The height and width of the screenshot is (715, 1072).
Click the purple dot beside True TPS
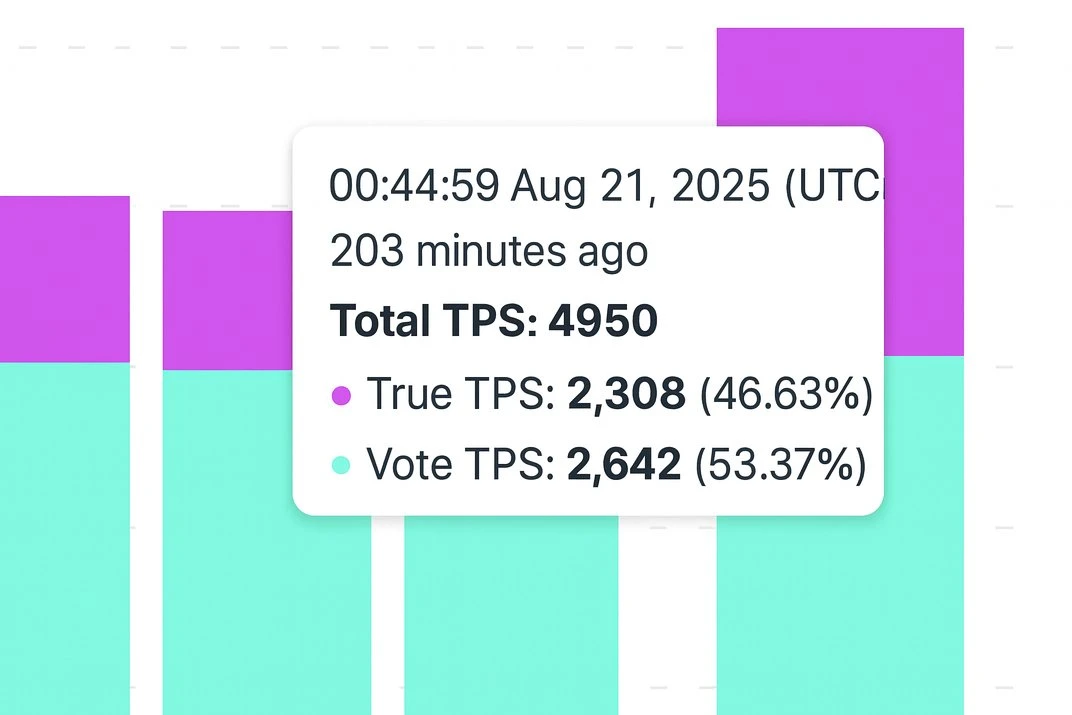tap(341, 397)
